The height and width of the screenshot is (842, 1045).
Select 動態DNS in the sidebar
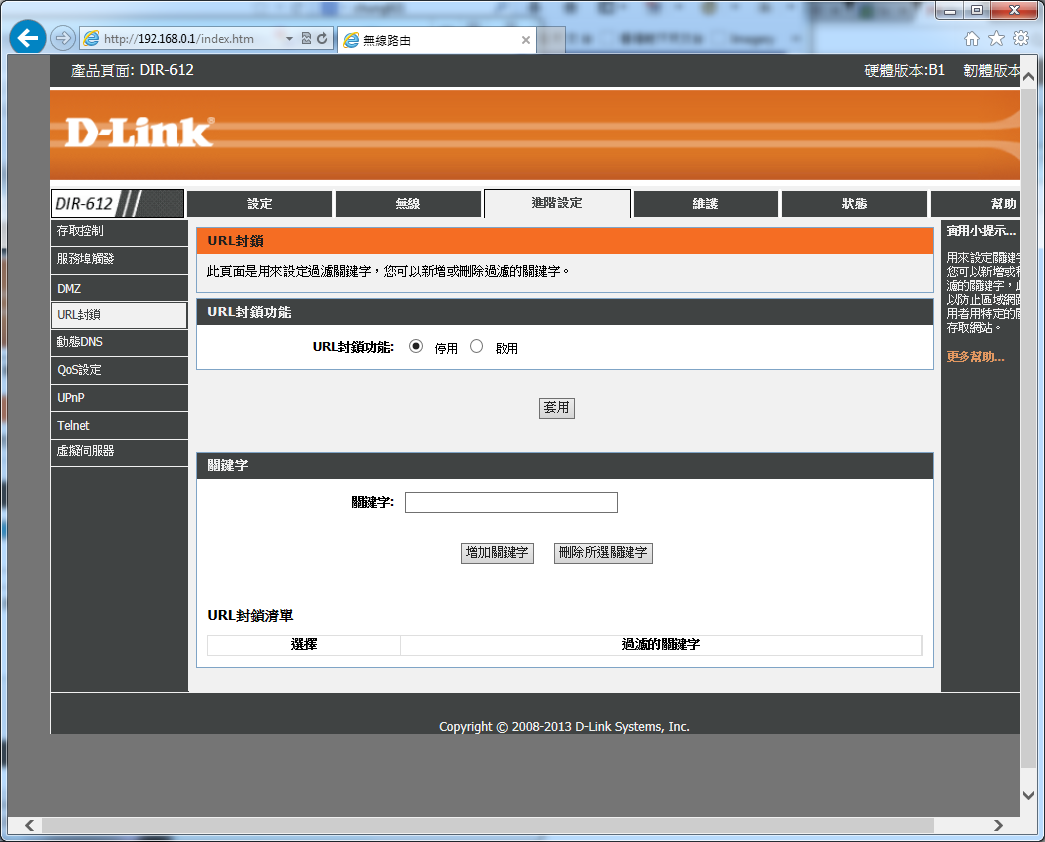tap(80, 342)
